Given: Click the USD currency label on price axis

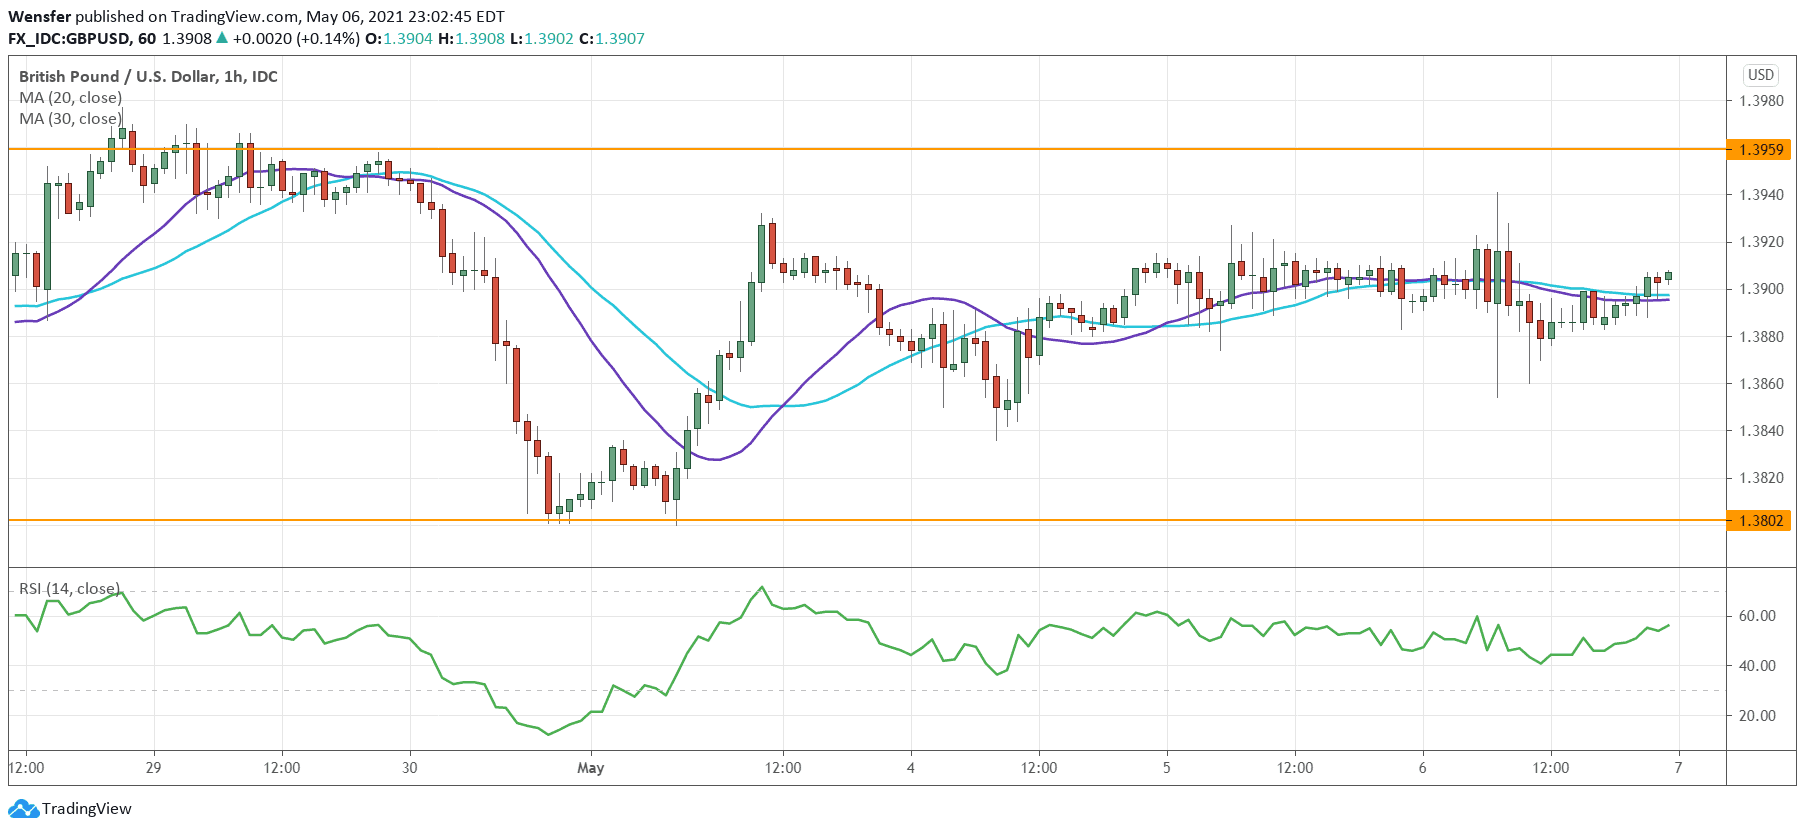Looking at the screenshot, I should click(x=1761, y=75).
